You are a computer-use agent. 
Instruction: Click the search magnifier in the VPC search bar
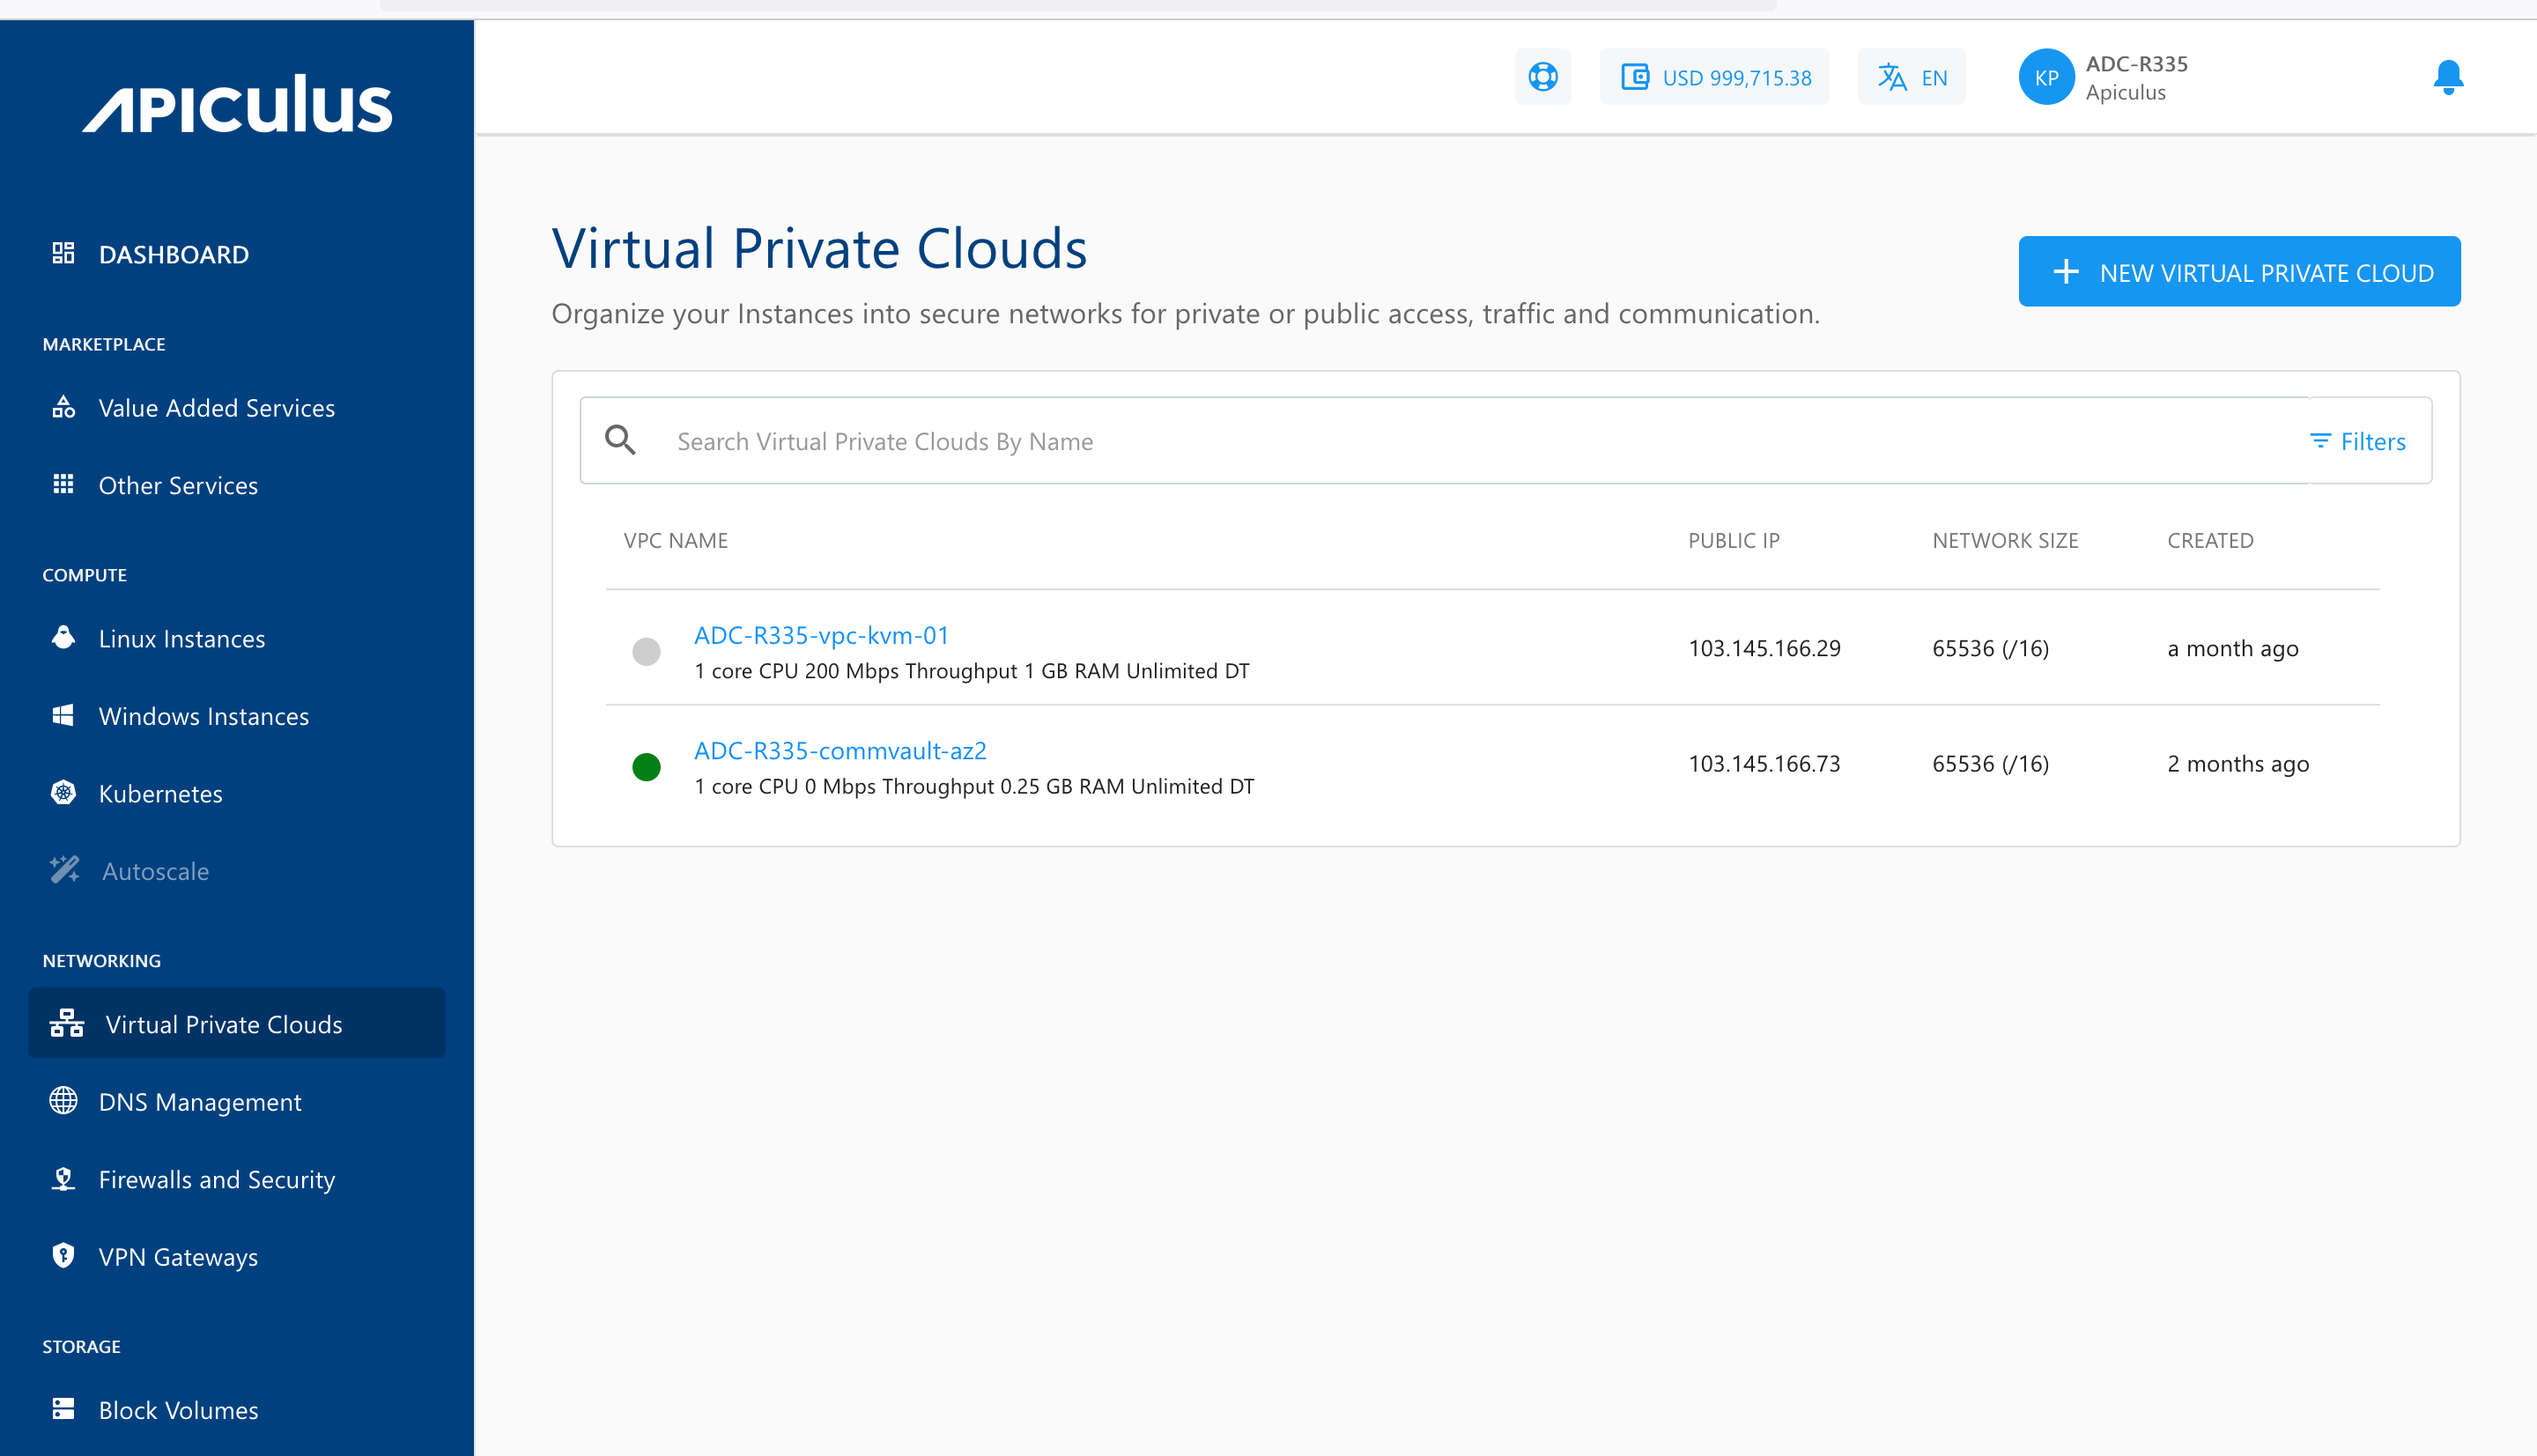[620, 440]
